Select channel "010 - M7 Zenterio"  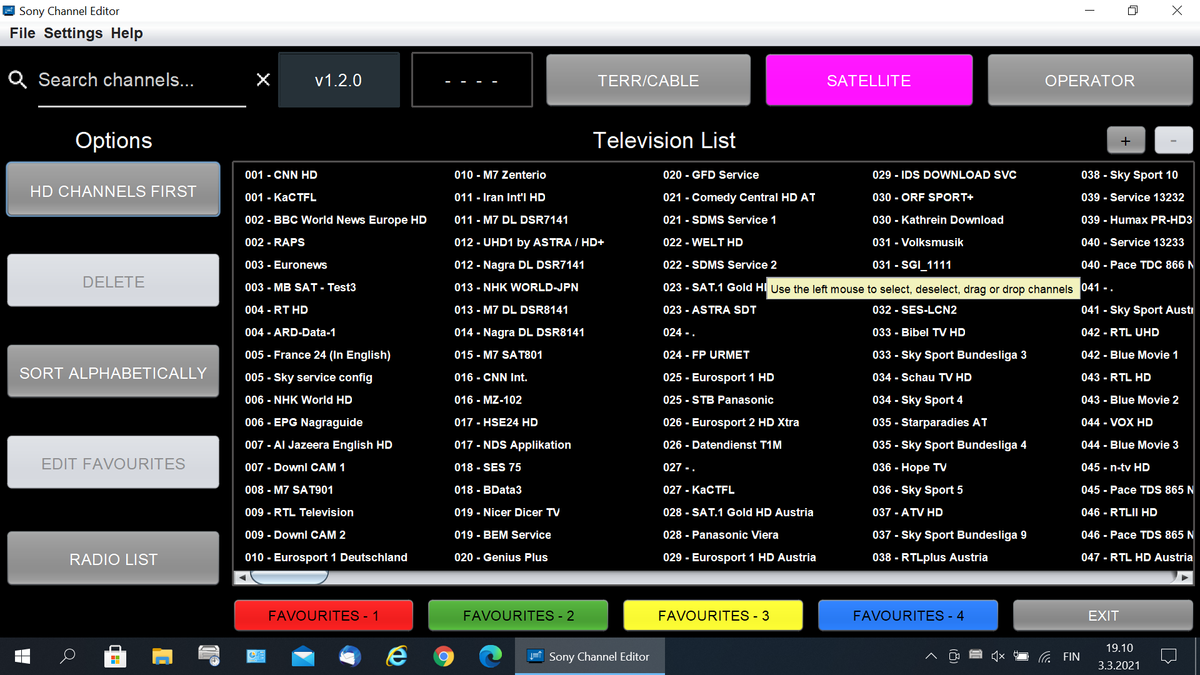[x=500, y=175]
